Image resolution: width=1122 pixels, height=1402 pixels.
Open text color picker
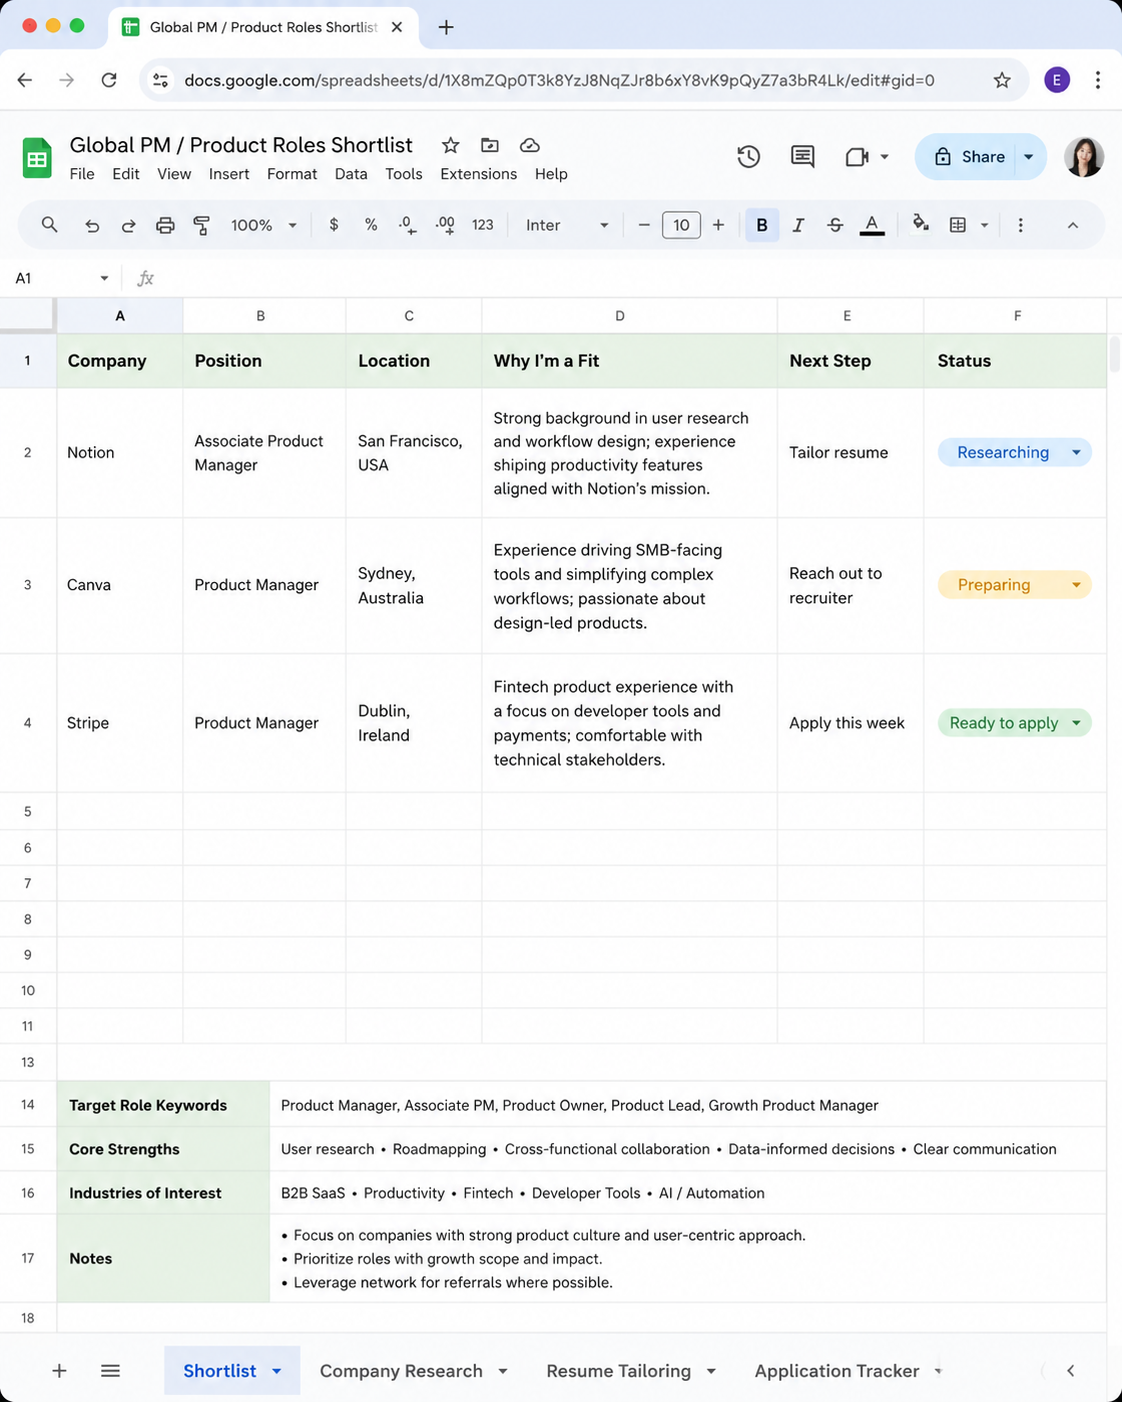click(x=872, y=225)
